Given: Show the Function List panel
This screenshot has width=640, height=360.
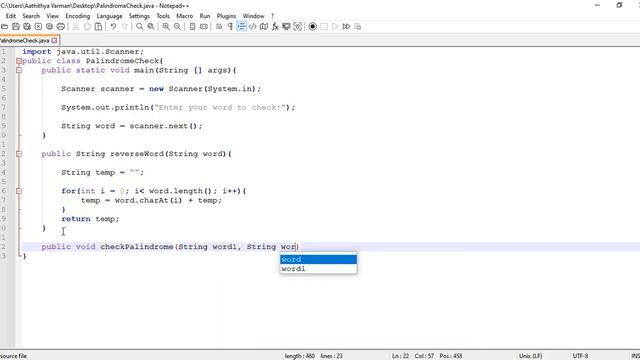Looking at the screenshot, I should point(275,27).
